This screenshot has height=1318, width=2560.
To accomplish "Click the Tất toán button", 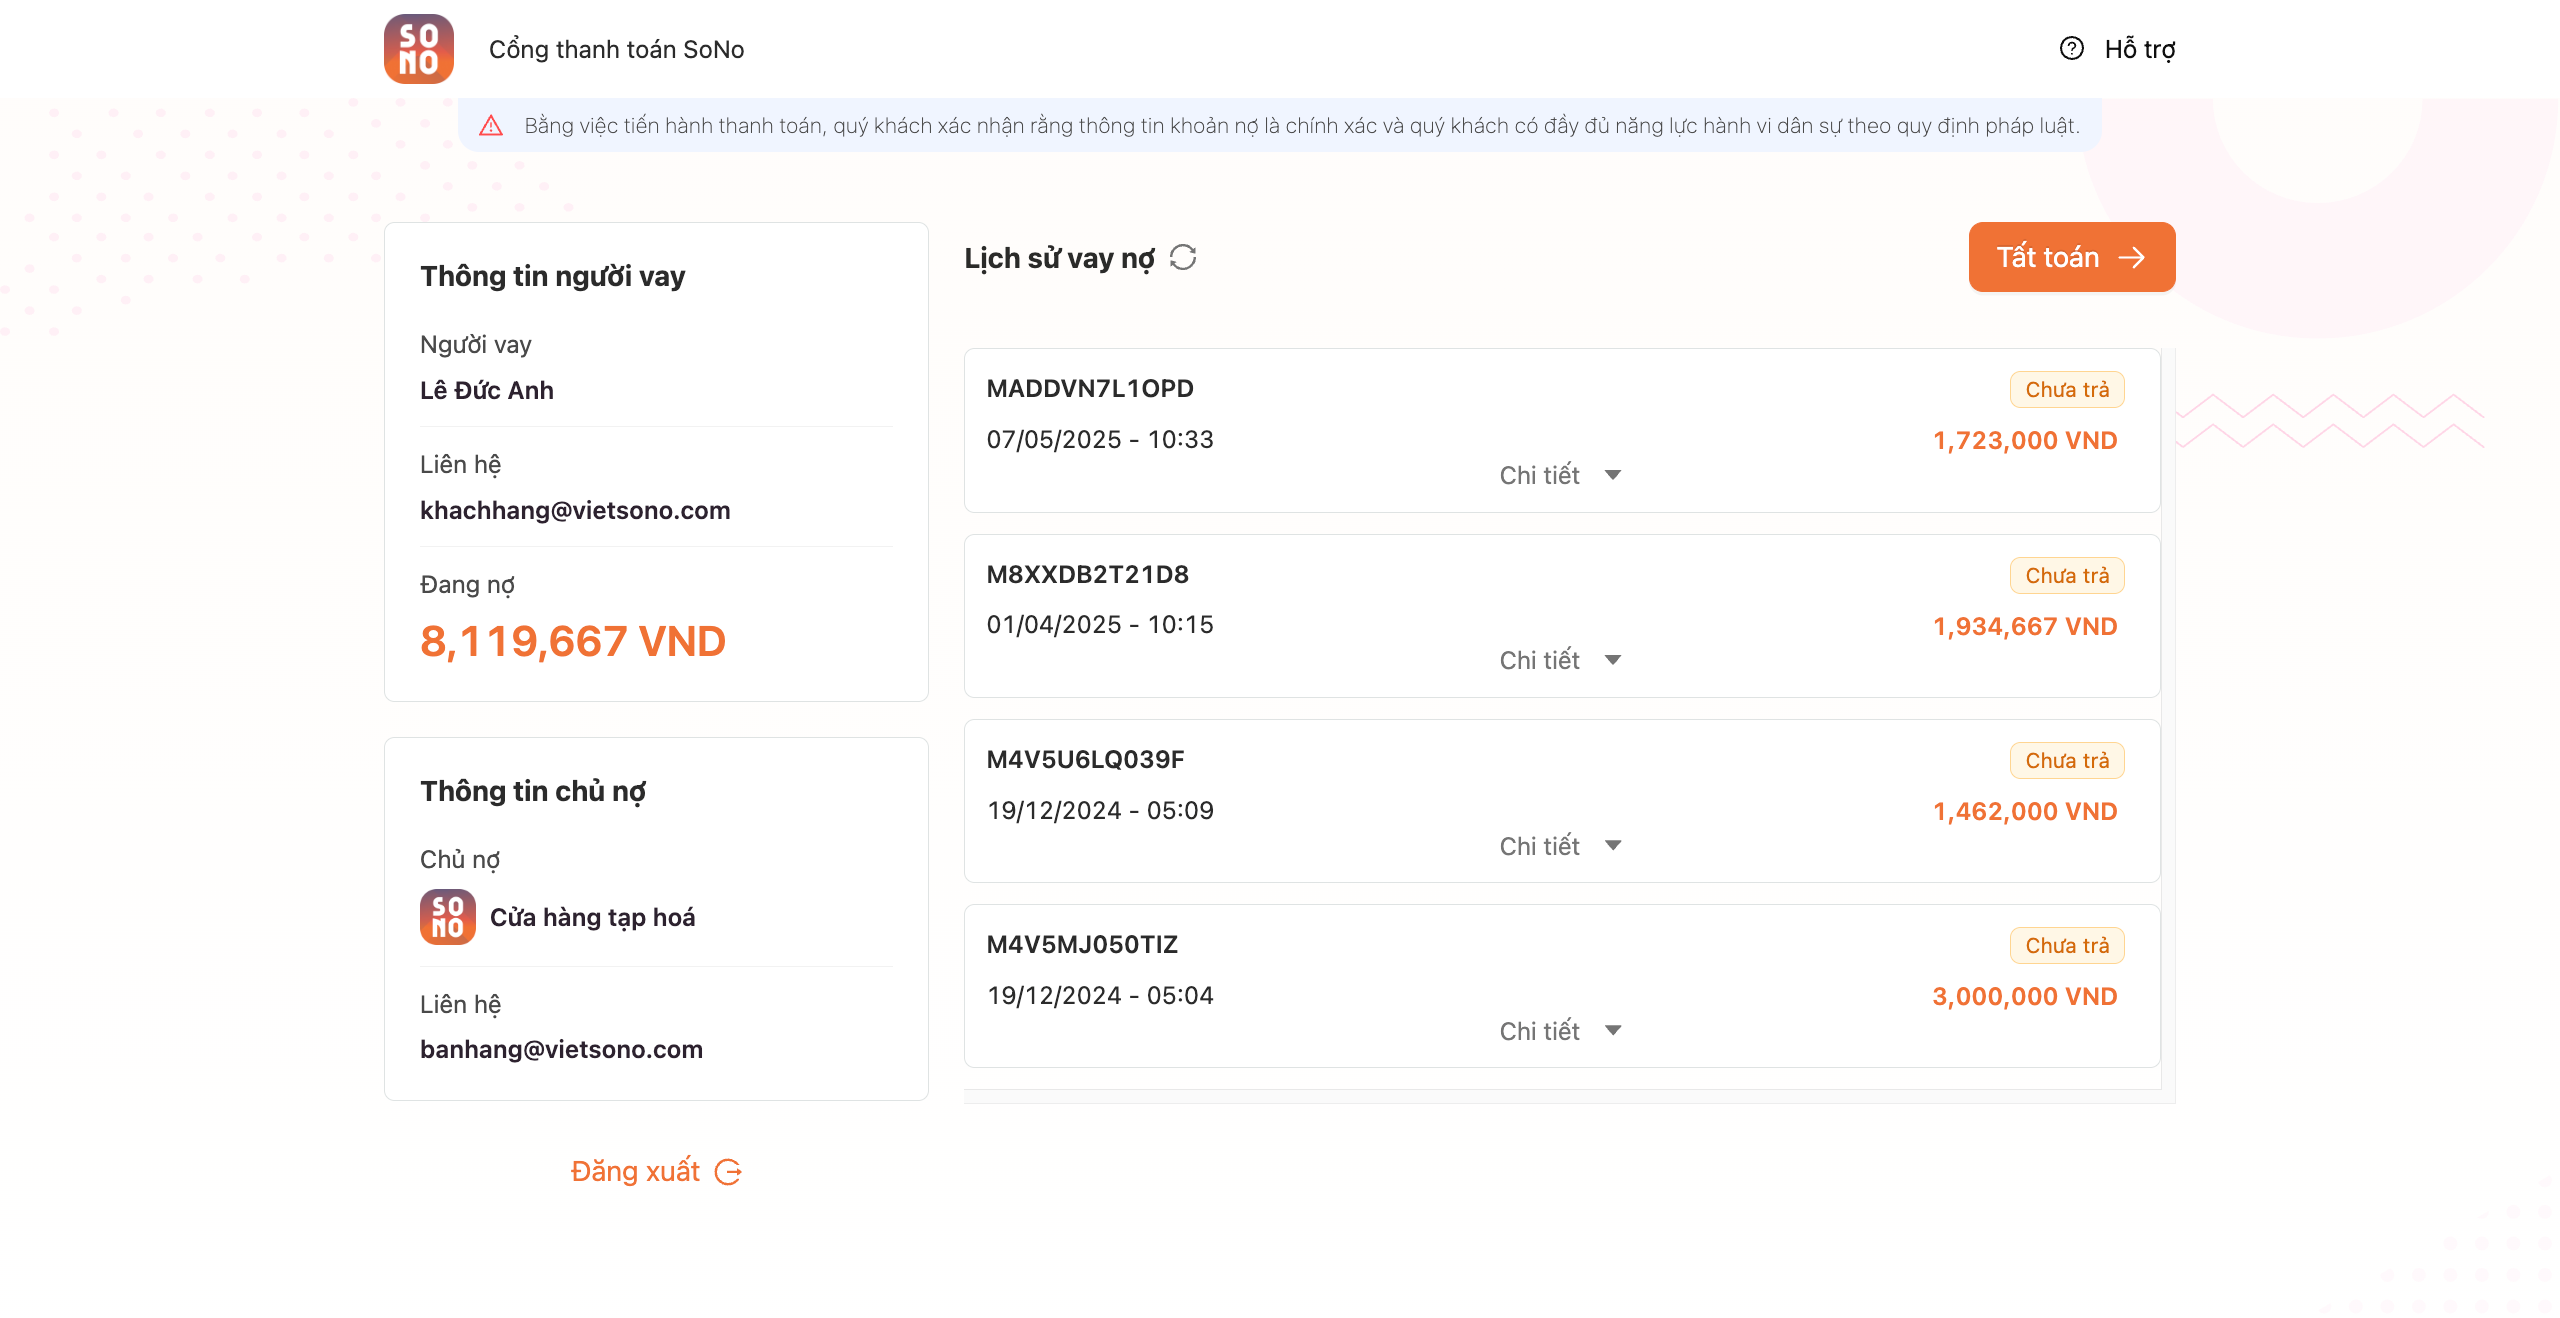I will point(2072,257).
